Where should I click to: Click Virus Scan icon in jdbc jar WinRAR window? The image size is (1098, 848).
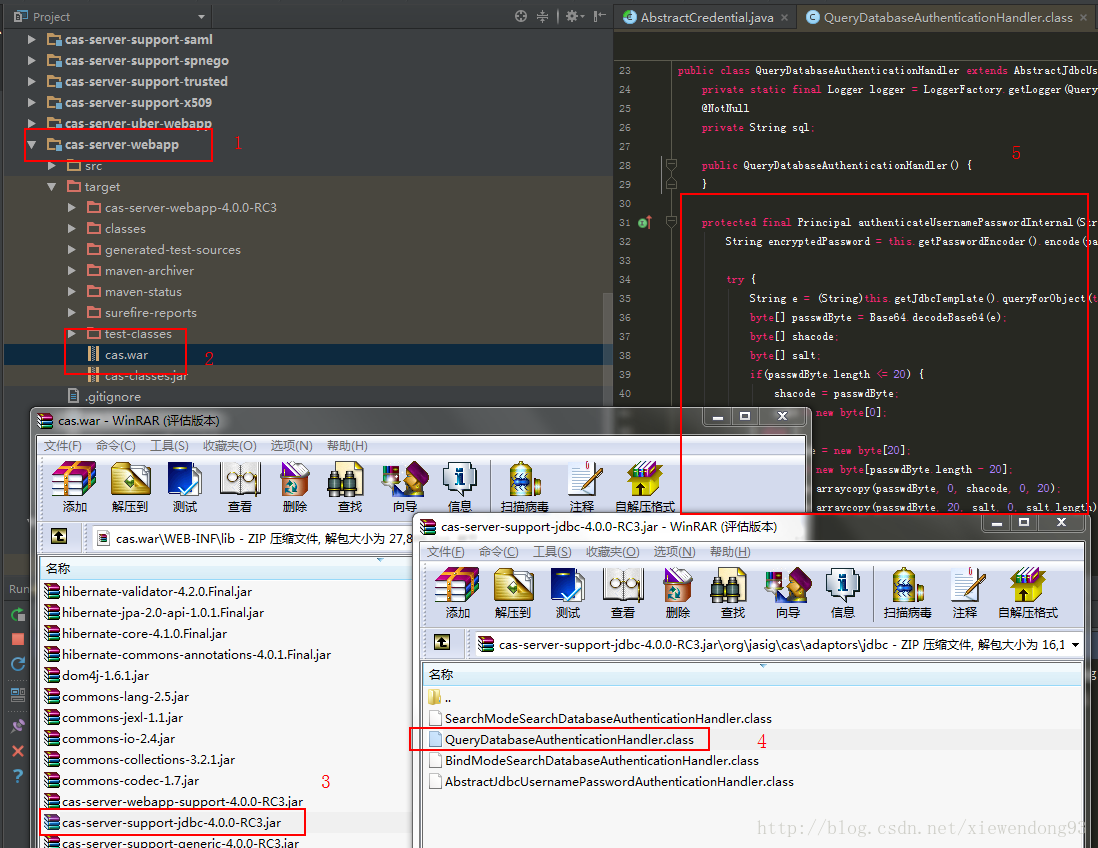click(x=908, y=585)
